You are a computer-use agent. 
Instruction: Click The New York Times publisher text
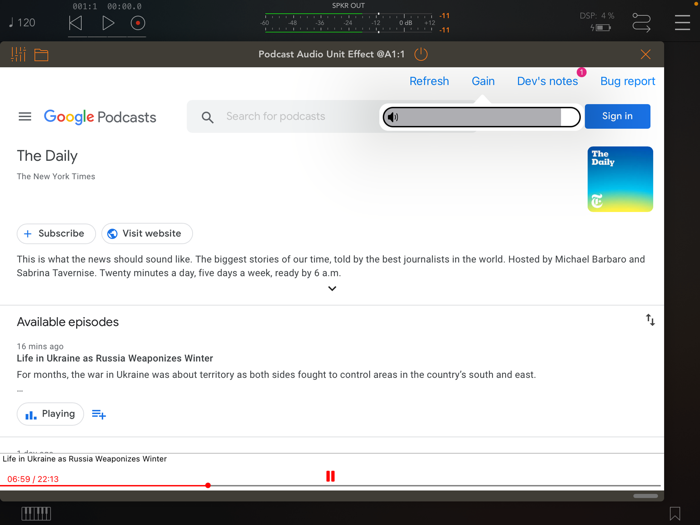[x=56, y=176]
